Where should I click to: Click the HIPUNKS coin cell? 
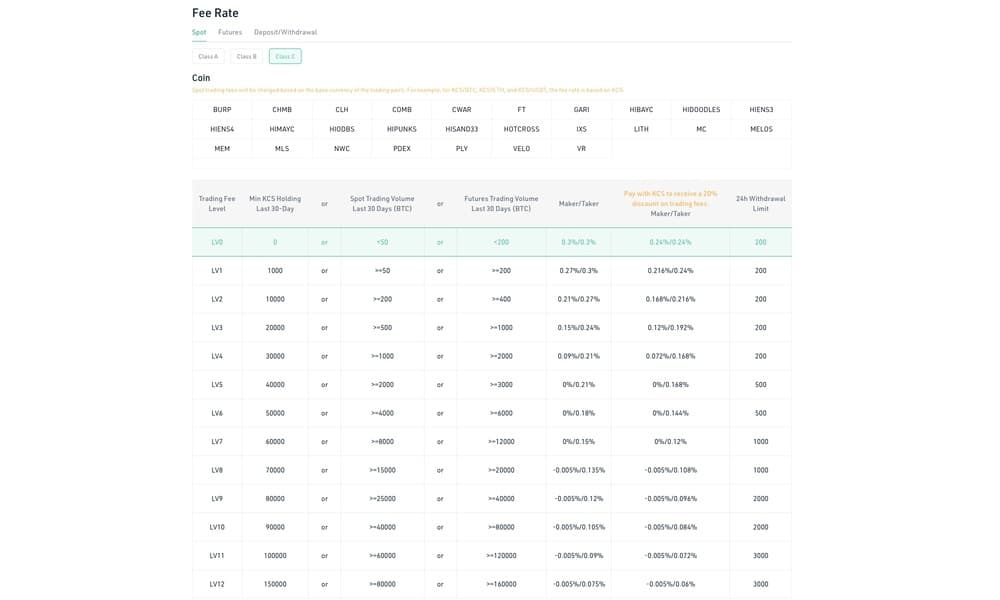coord(402,129)
